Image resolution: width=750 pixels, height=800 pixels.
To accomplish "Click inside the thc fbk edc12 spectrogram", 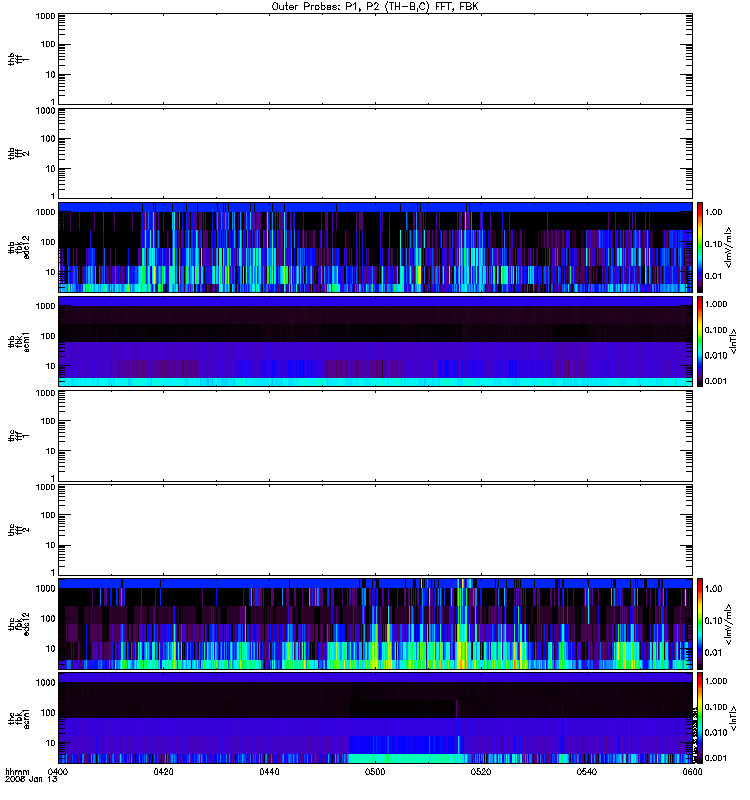I will pyautogui.click(x=376, y=623).
